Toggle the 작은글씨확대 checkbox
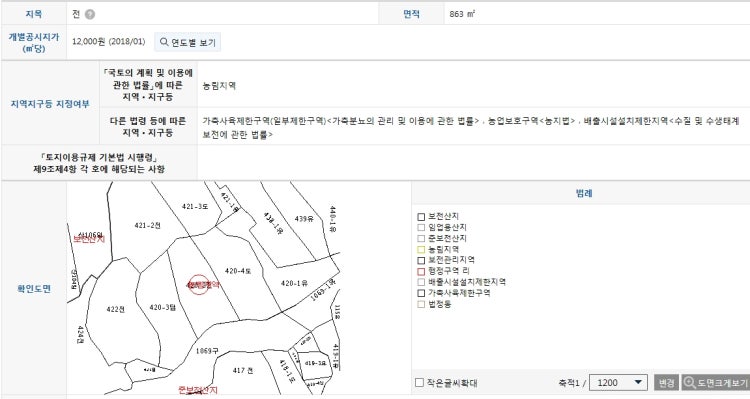This screenshot has height=399, width=750. 419,383
